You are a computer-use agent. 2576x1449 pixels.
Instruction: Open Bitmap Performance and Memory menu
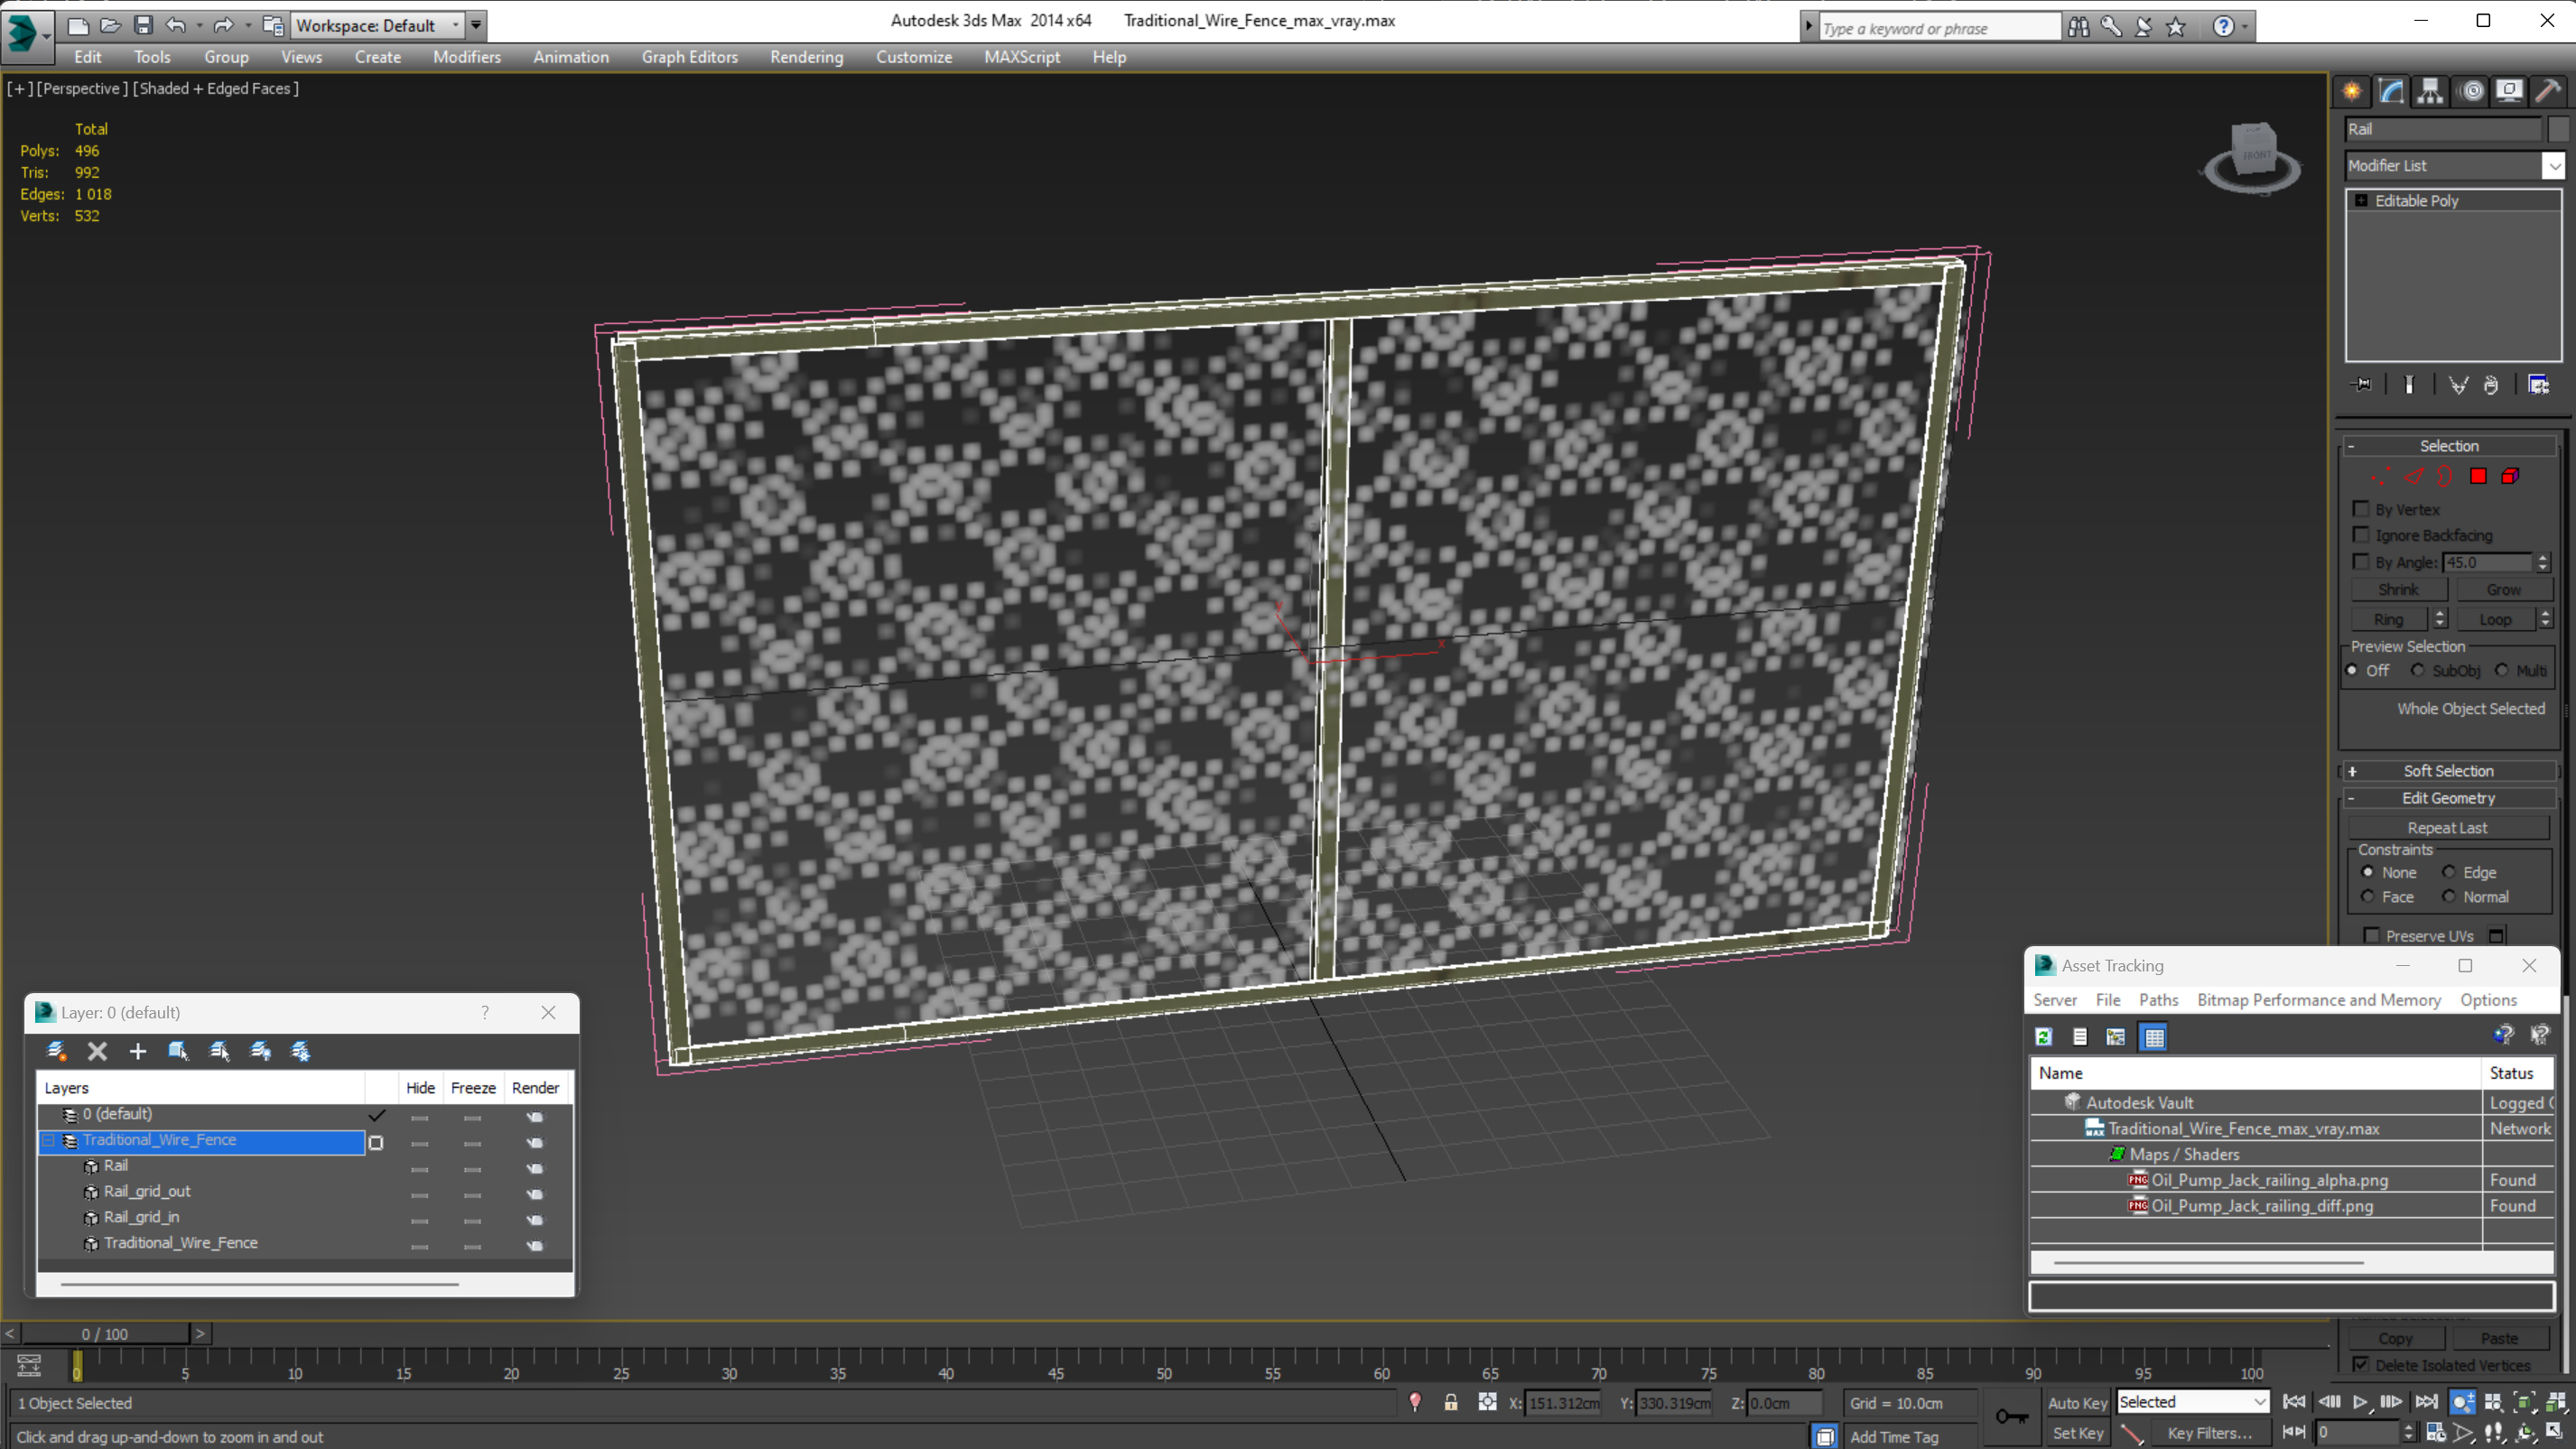click(2318, 1000)
